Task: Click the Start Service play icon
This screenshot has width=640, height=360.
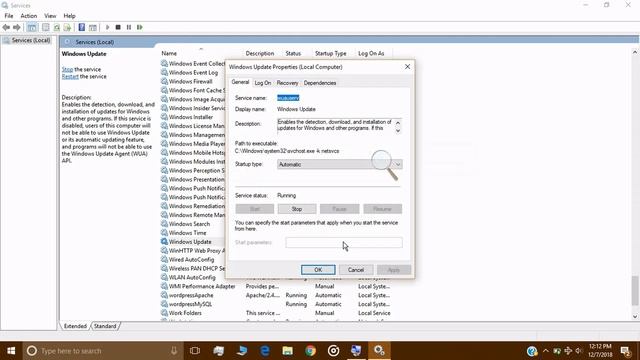Action: (x=107, y=27)
